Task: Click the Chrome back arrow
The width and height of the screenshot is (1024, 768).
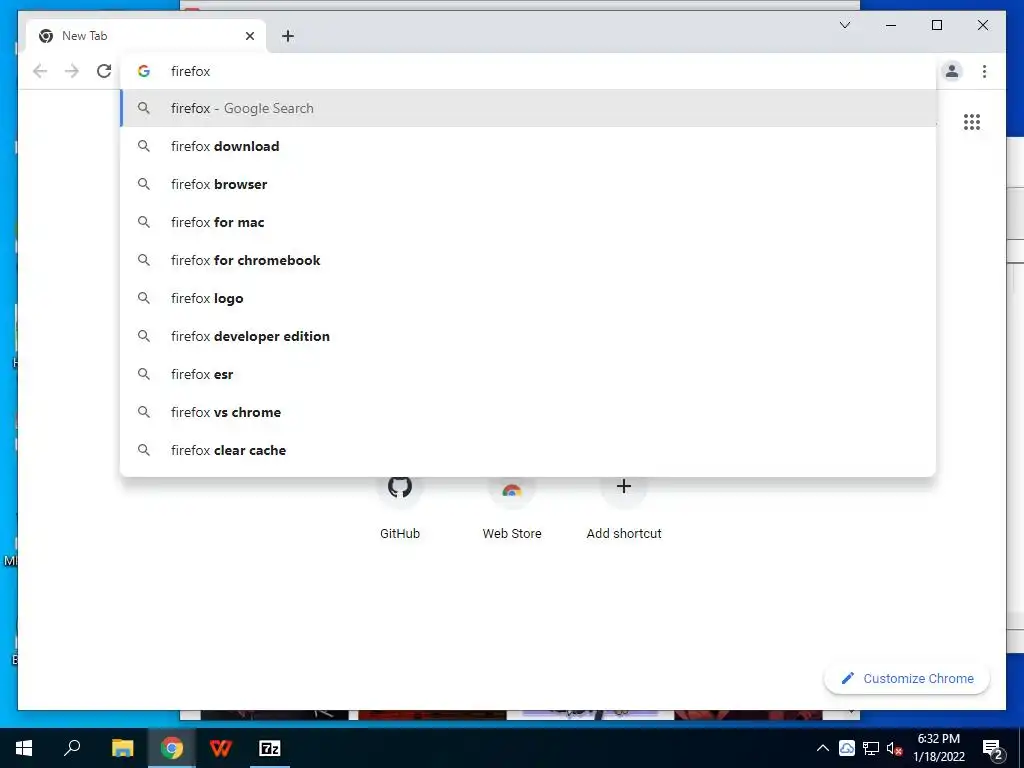Action: tap(40, 71)
